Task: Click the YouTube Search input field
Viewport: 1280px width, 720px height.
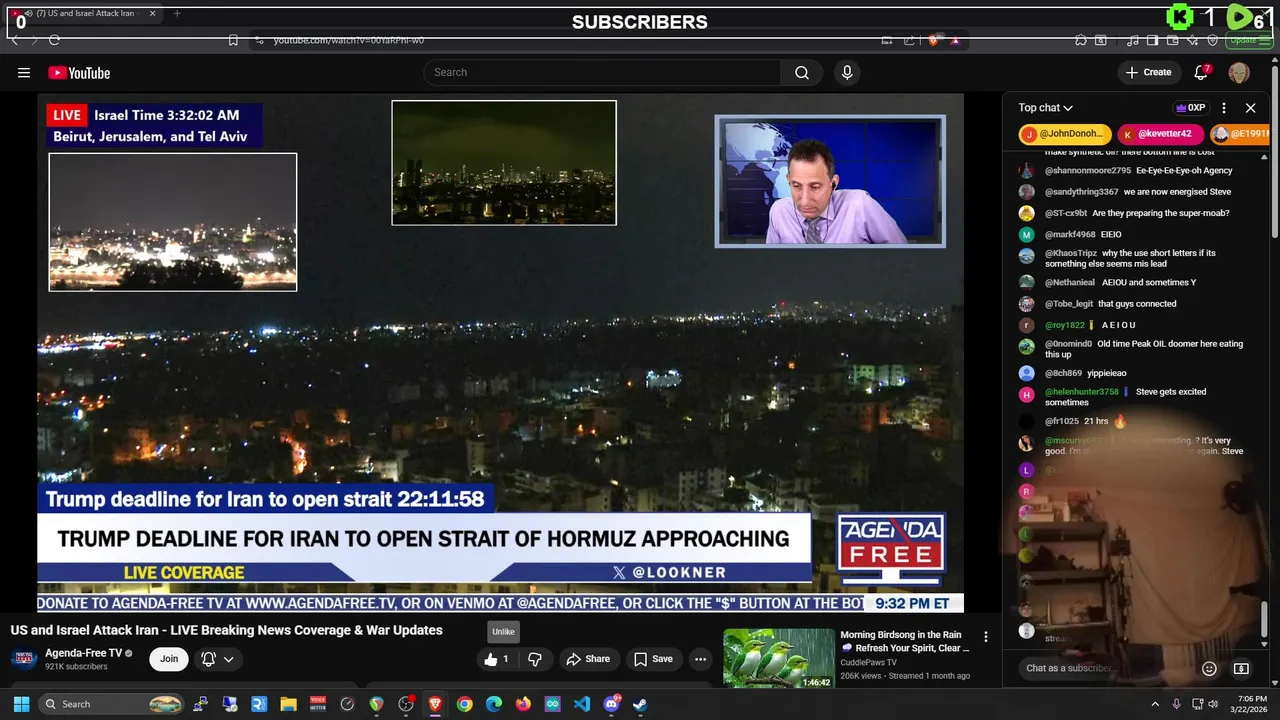Action: [x=603, y=72]
